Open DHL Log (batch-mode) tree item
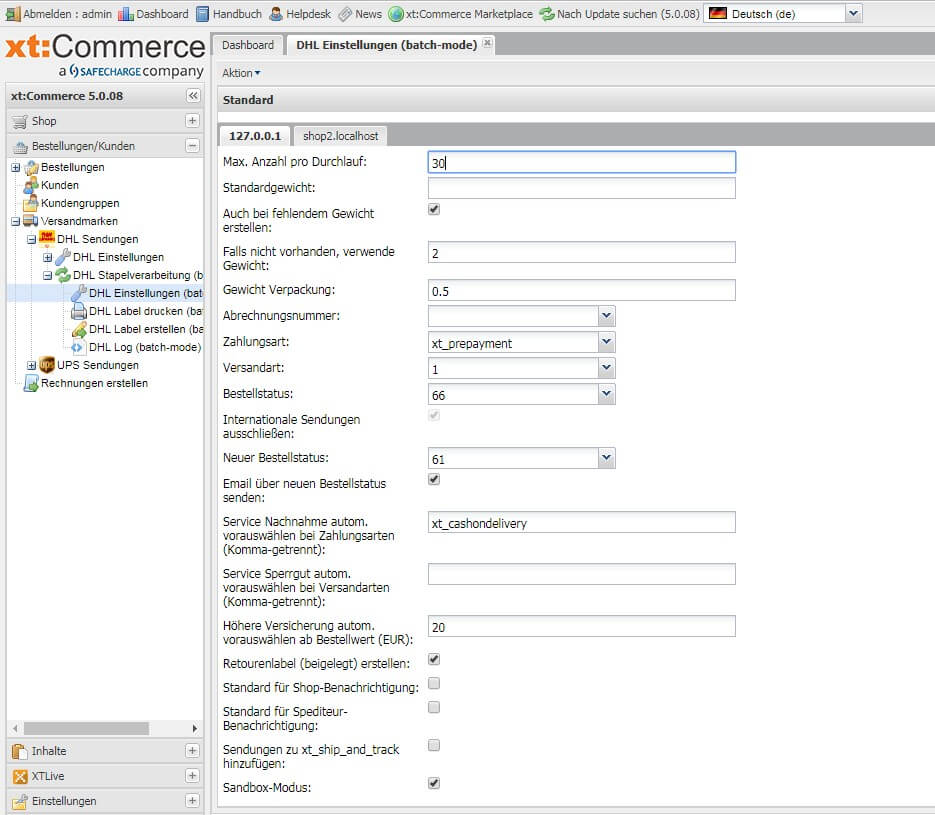Screen dimensions: 935x815 (x=145, y=347)
